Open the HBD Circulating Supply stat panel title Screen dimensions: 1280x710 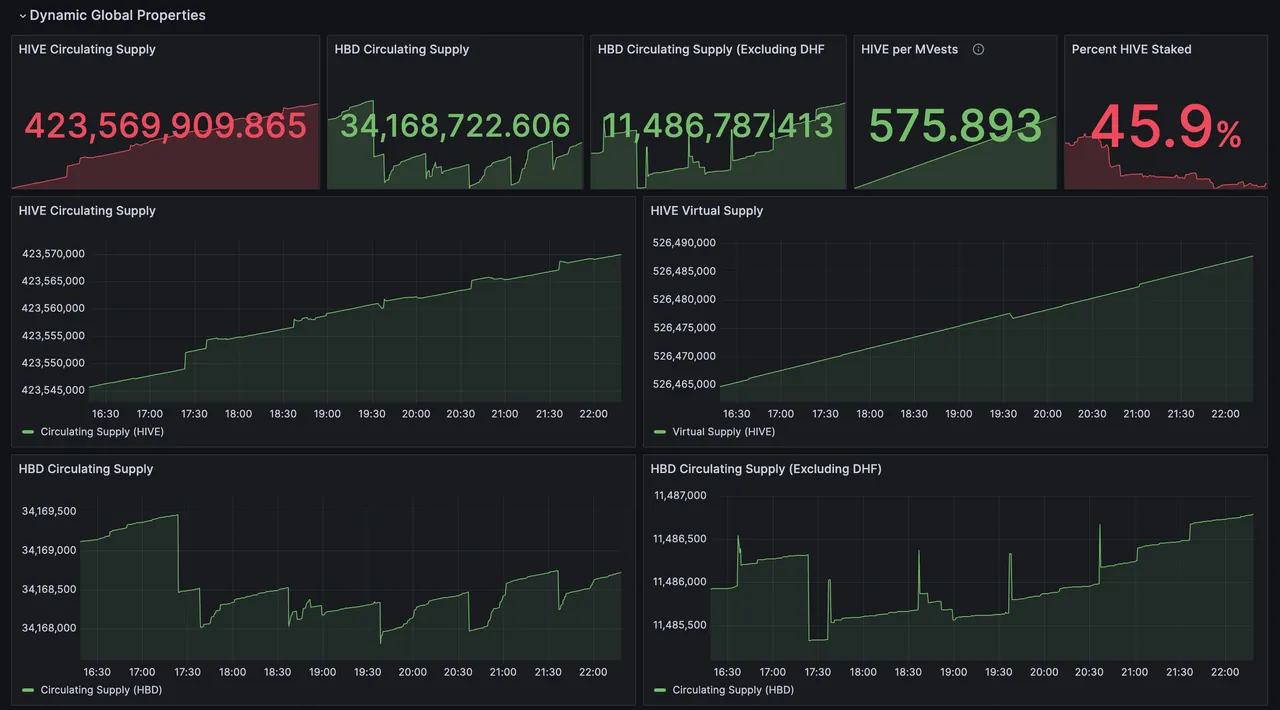[402, 49]
